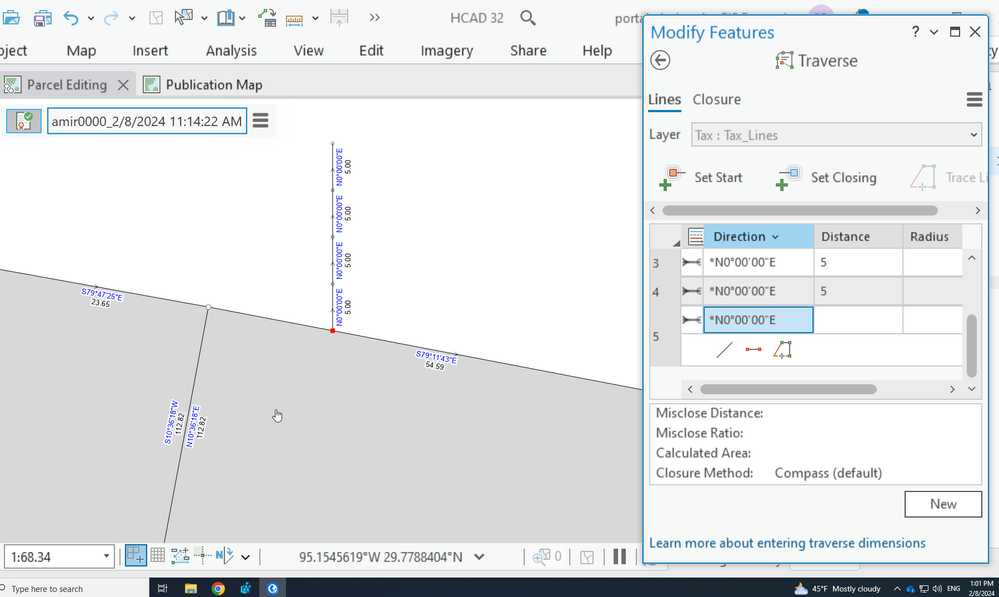Select row 4 distance cell value 5
Image resolution: width=999 pixels, height=597 pixels.
click(x=858, y=291)
